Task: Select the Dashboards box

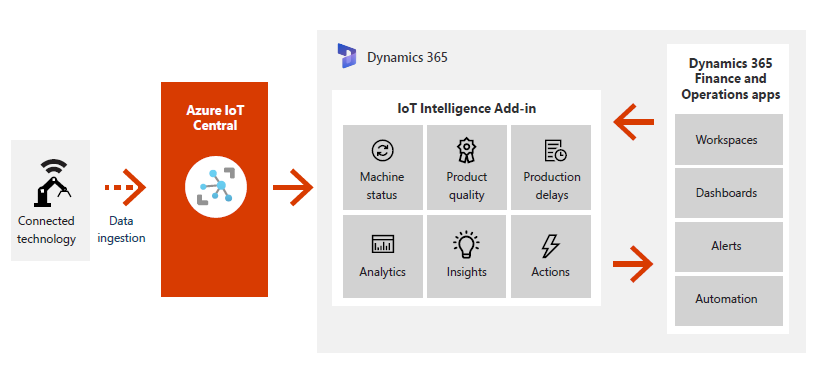Action: pyautogui.click(x=728, y=193)
